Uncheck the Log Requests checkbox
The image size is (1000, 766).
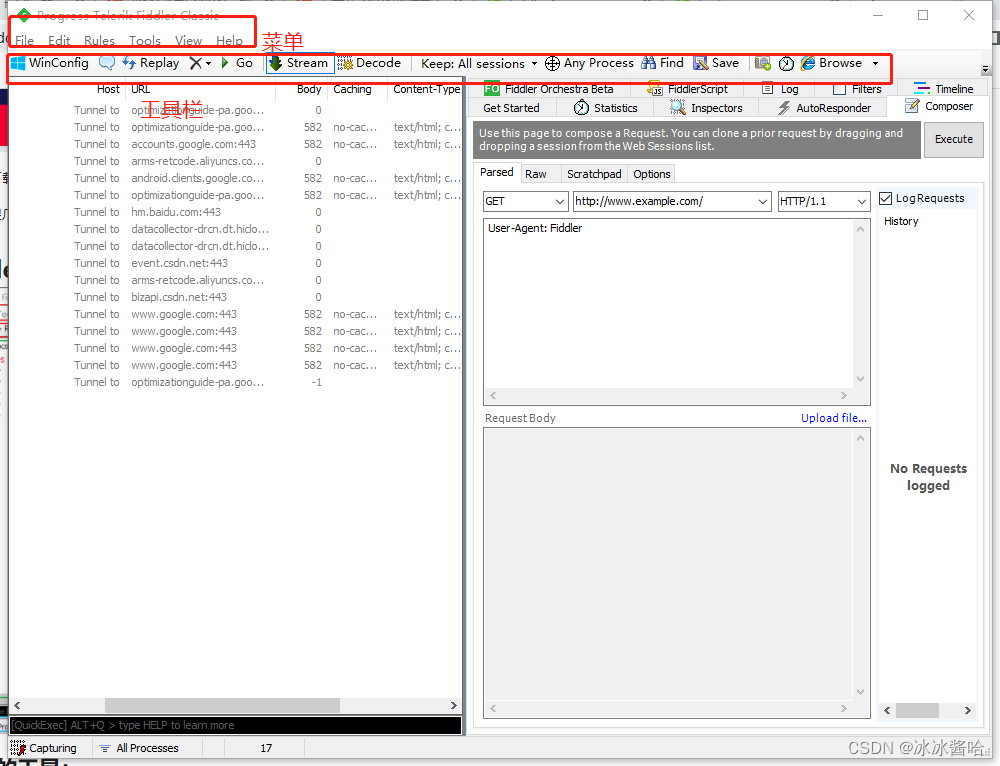pyautogui.click(x=885, y=198)
